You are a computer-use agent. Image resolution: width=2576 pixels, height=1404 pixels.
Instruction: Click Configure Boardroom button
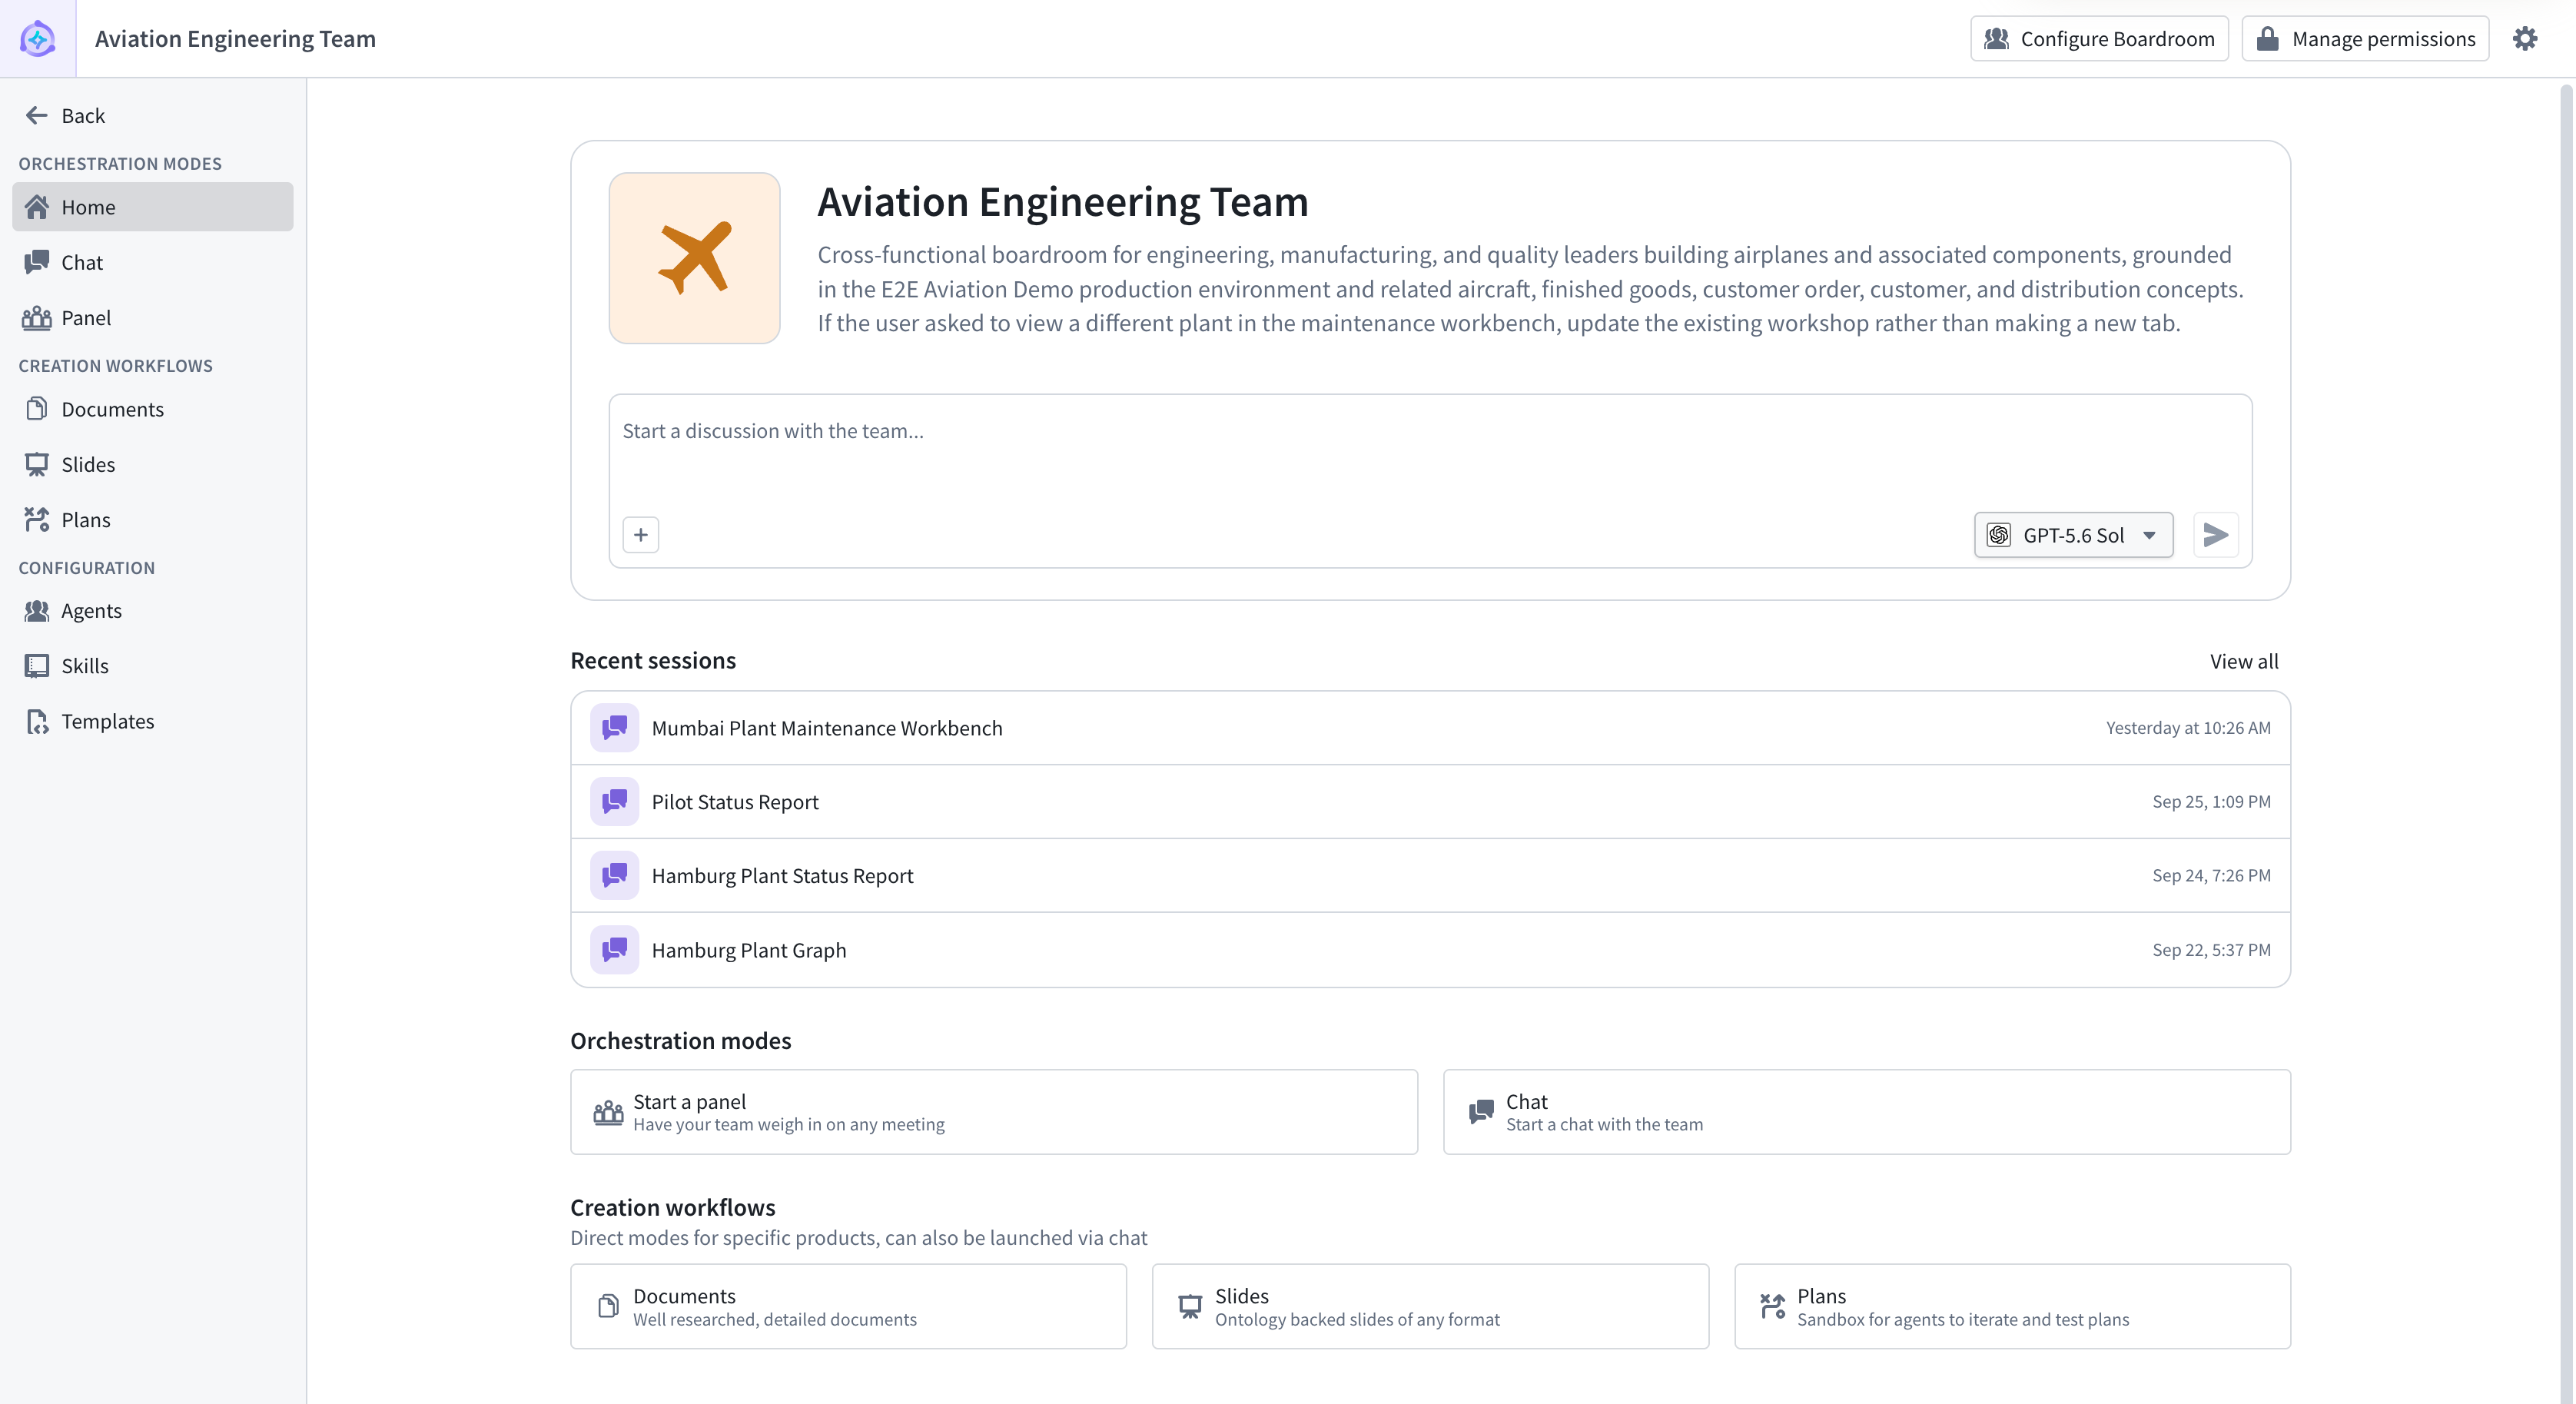pyautogui.click(x=2099, y=38)
